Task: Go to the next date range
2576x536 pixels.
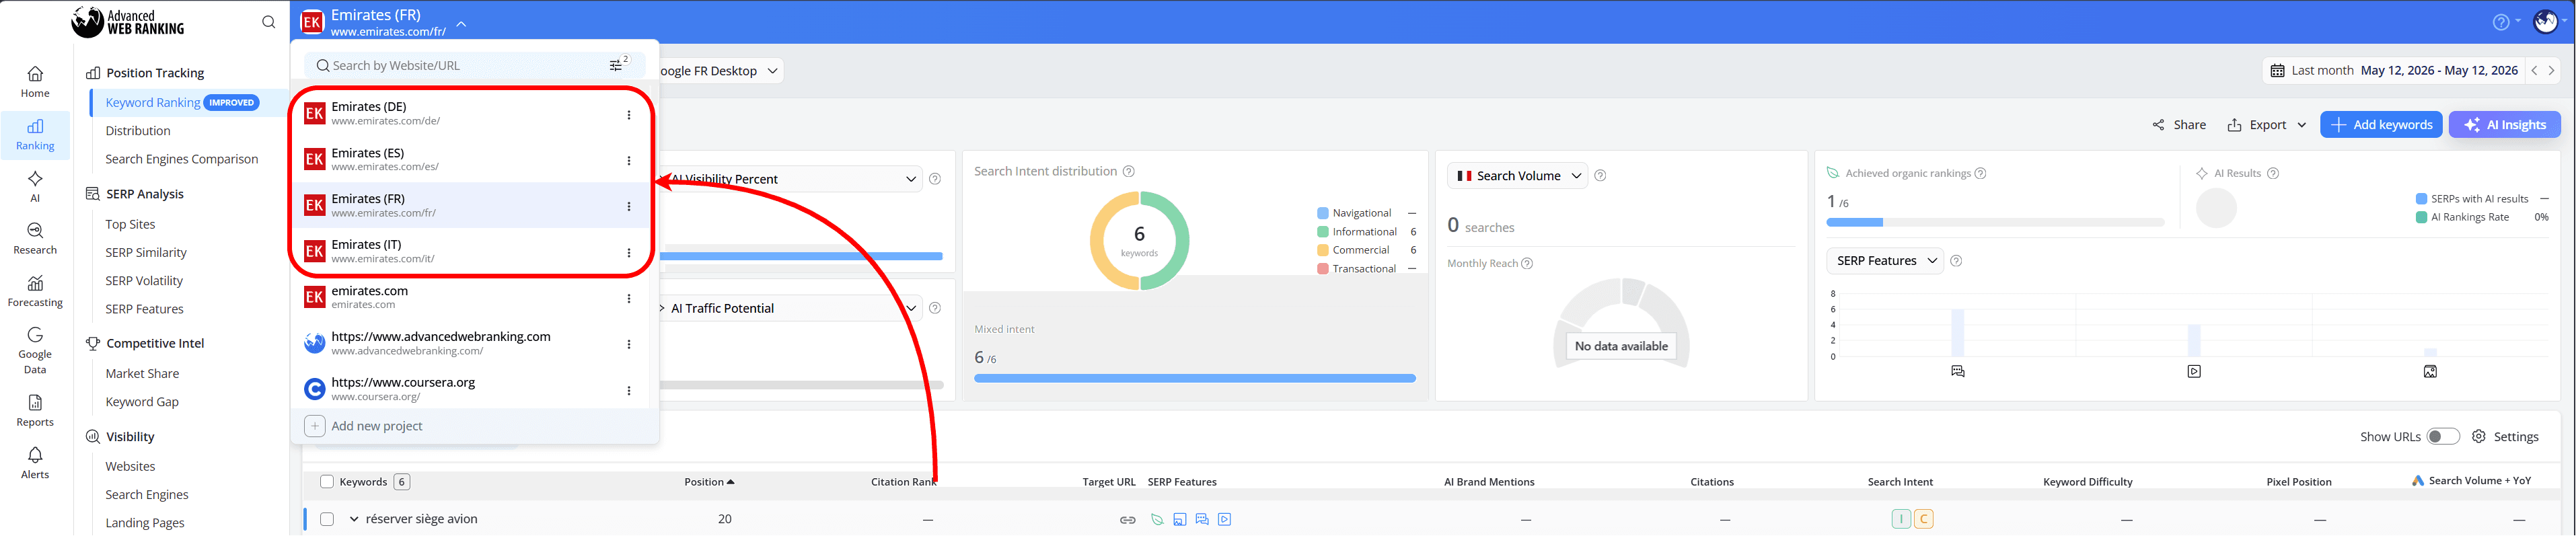Action: (x=2552, y=71)
